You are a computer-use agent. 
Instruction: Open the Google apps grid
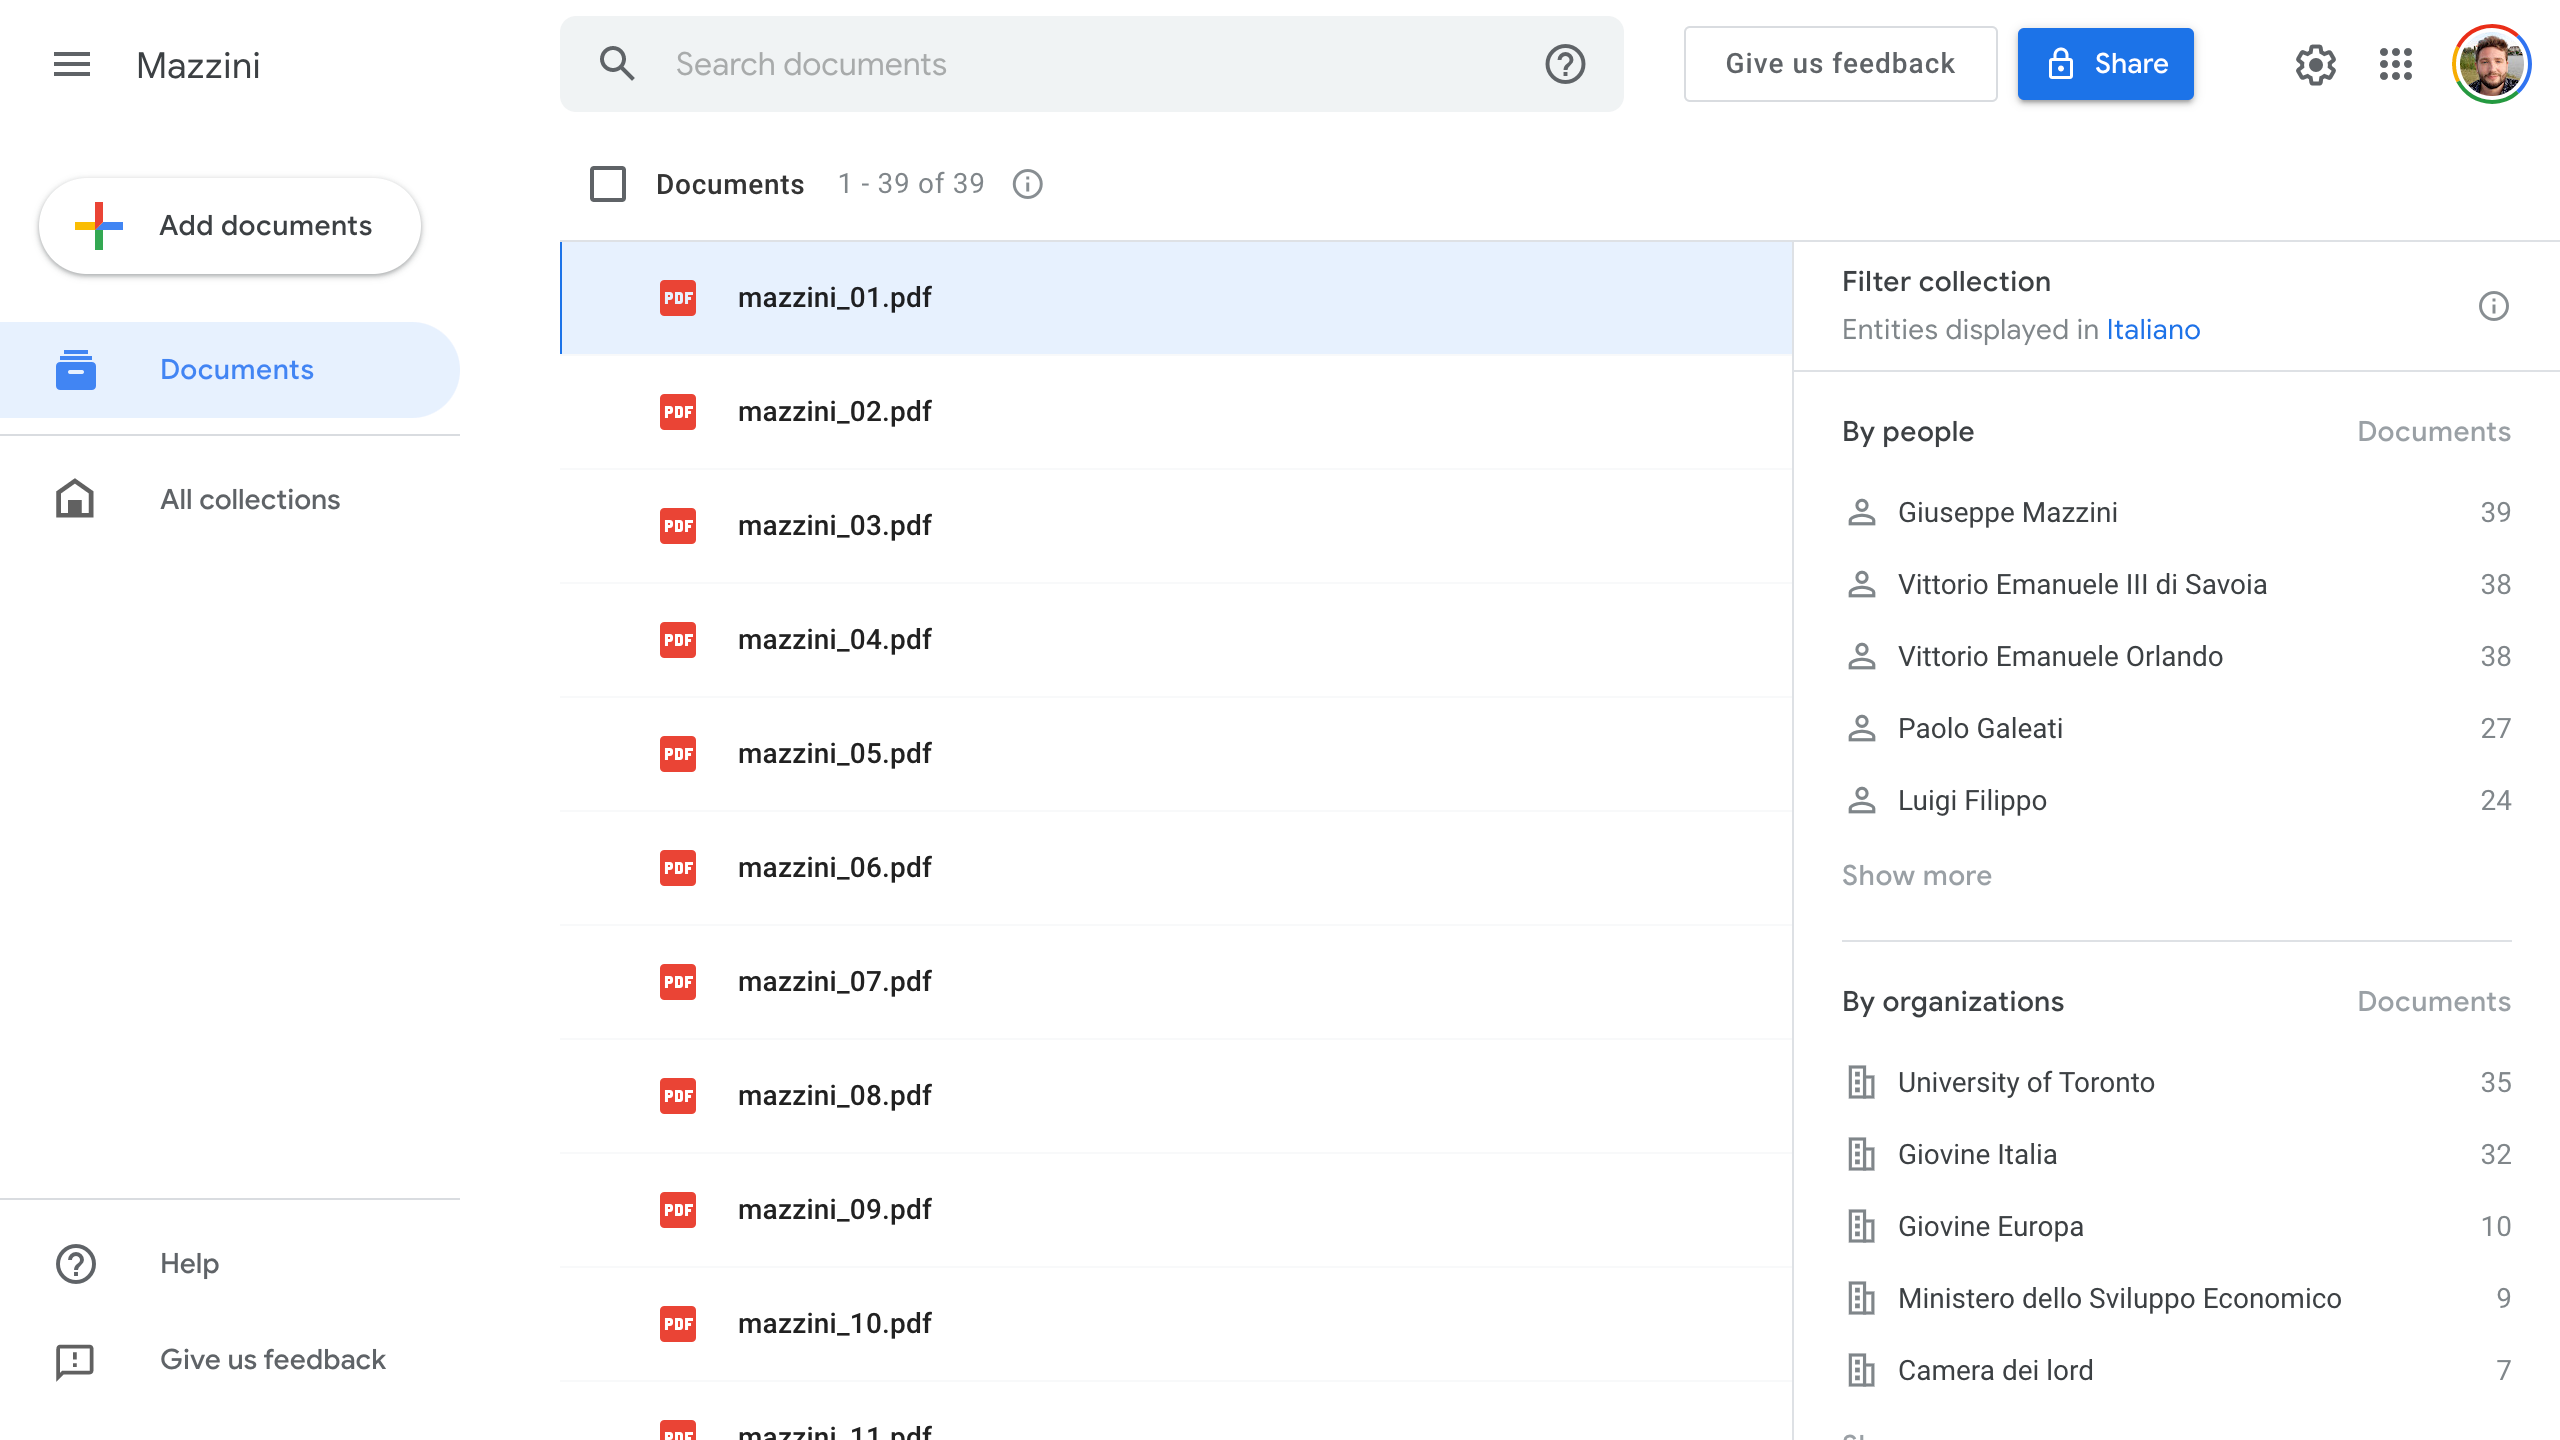pos(2396,65)
